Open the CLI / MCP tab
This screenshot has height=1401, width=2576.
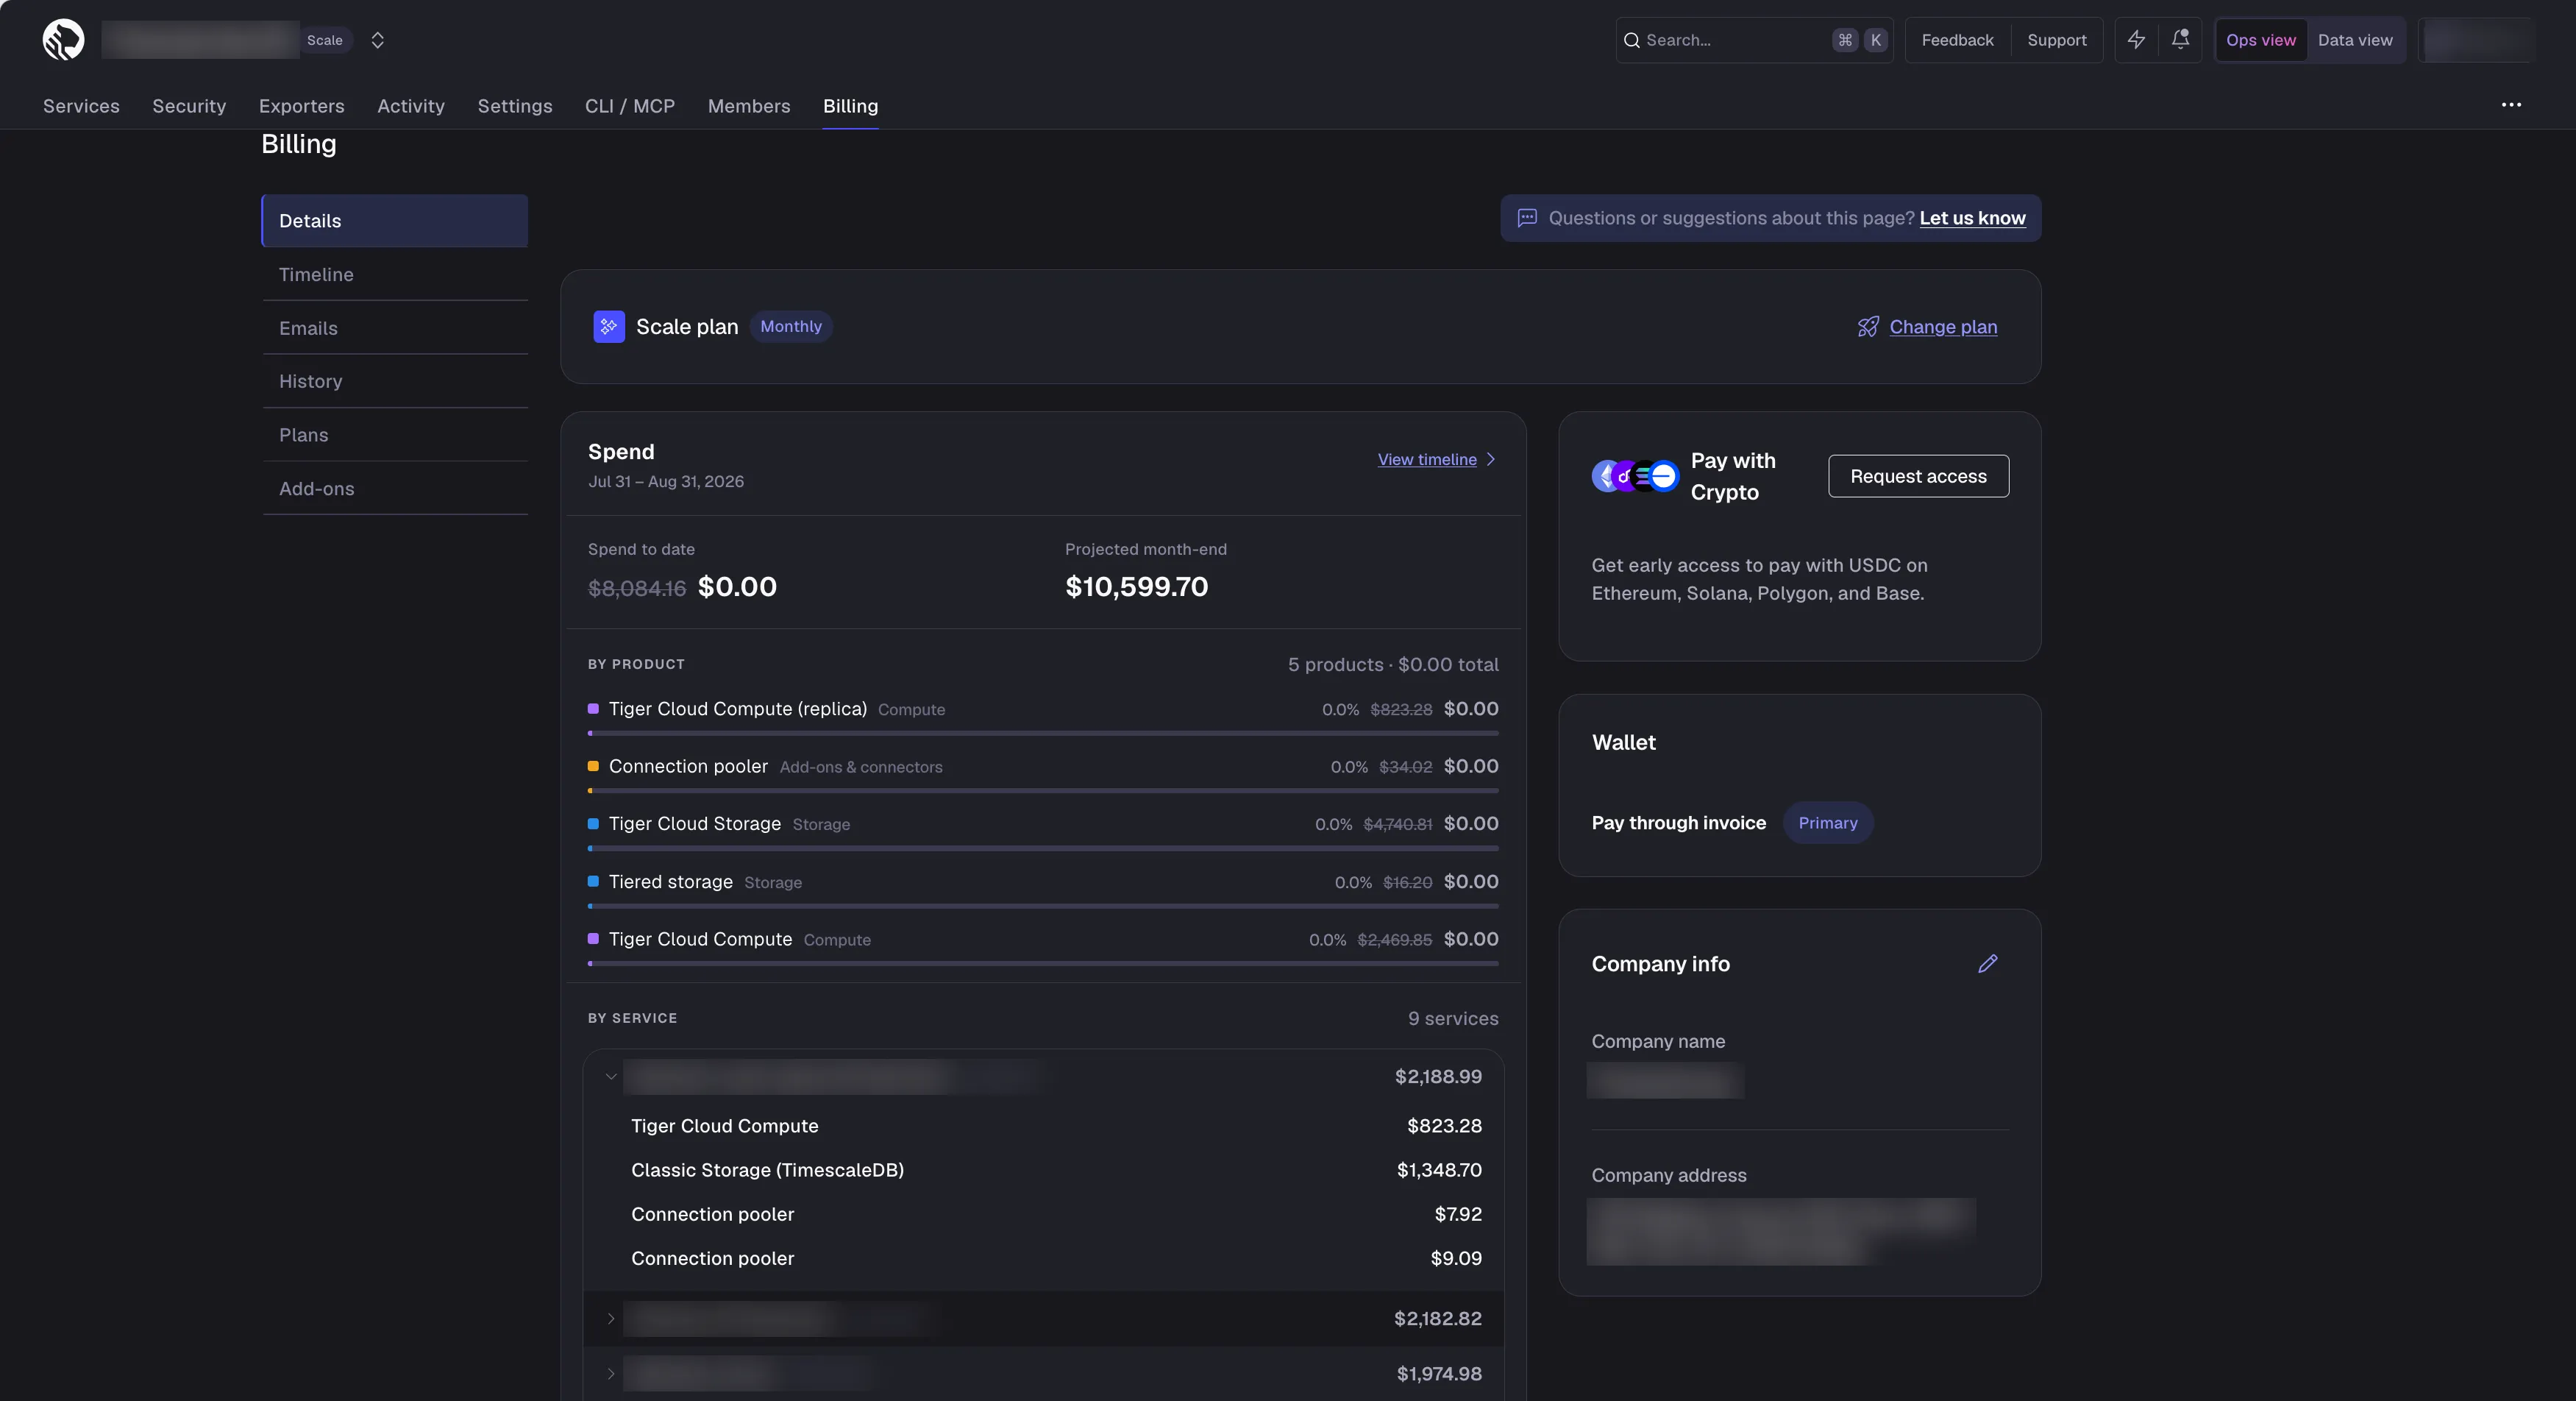tap(630, 106)
